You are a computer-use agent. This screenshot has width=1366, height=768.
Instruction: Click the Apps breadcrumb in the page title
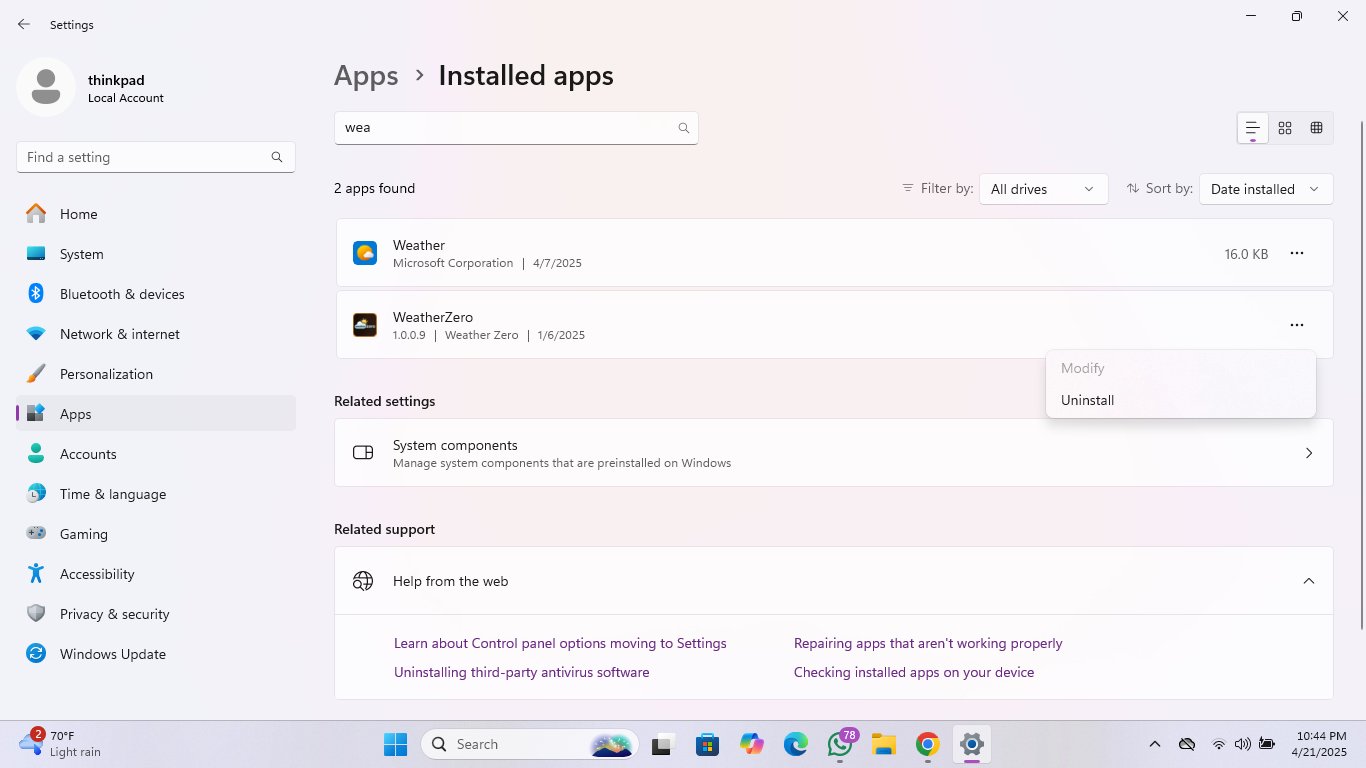366,76
